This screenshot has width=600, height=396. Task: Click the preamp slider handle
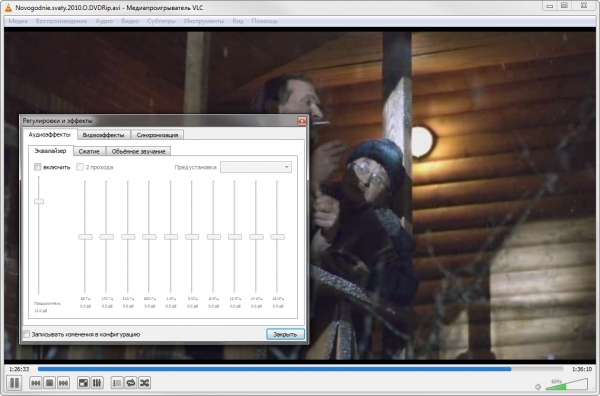click(39, 201)
